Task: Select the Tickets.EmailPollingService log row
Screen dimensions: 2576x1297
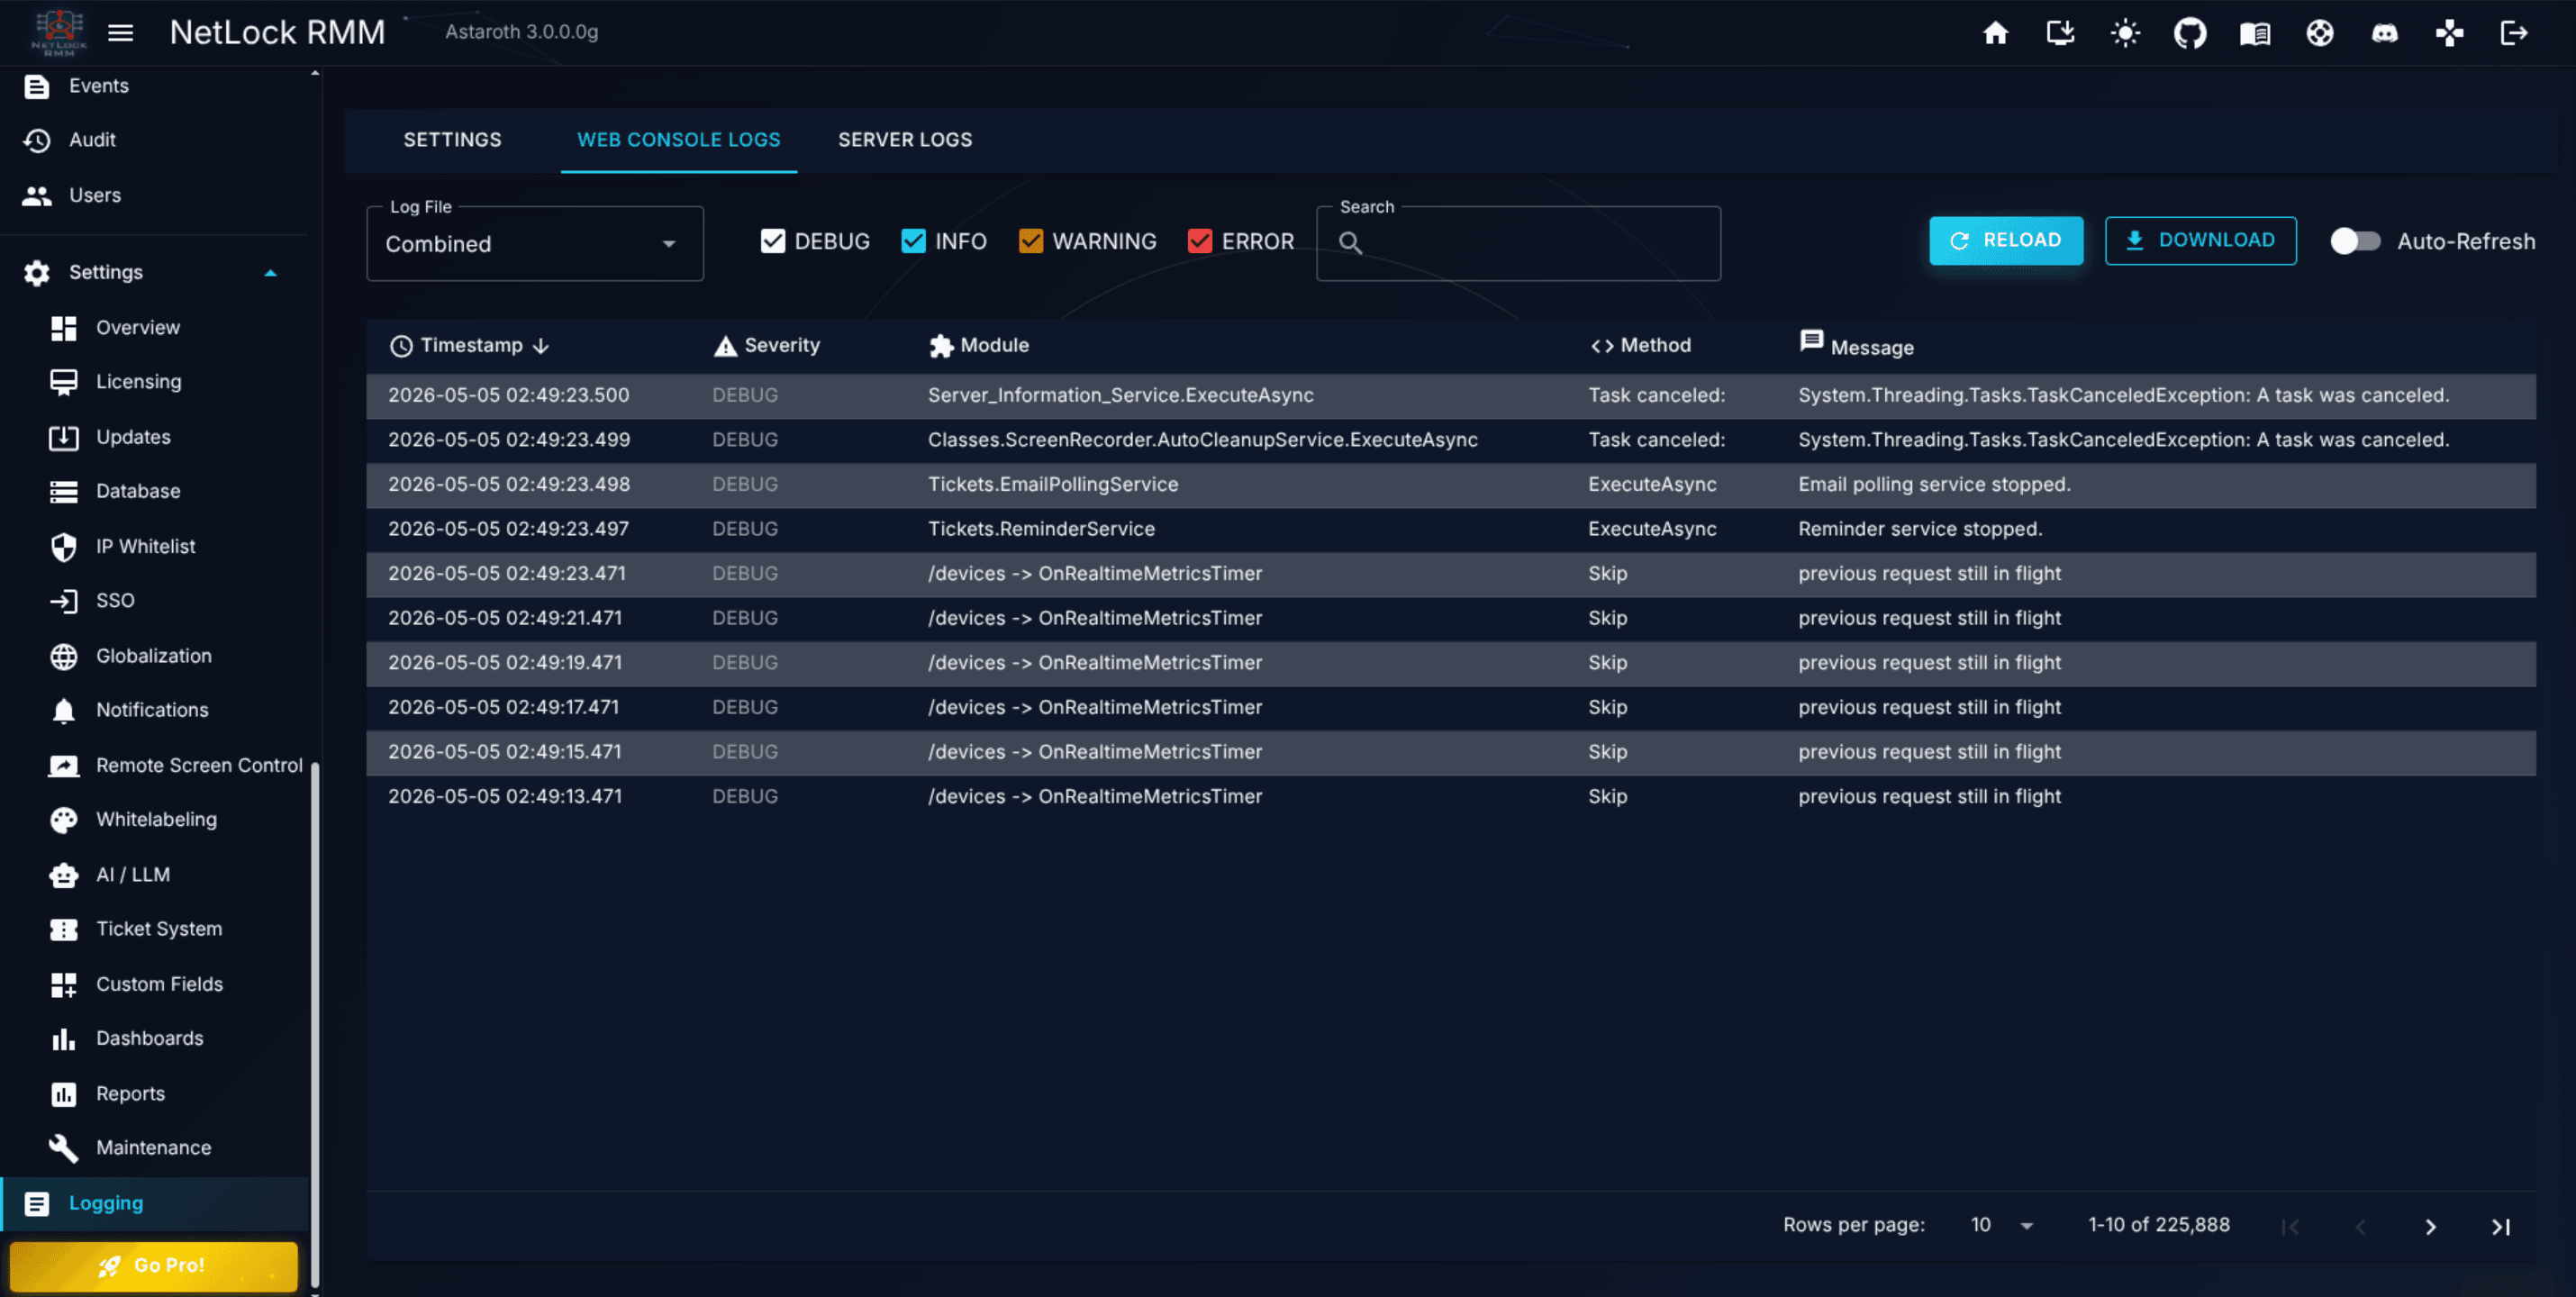Action: coord(1450,485)
